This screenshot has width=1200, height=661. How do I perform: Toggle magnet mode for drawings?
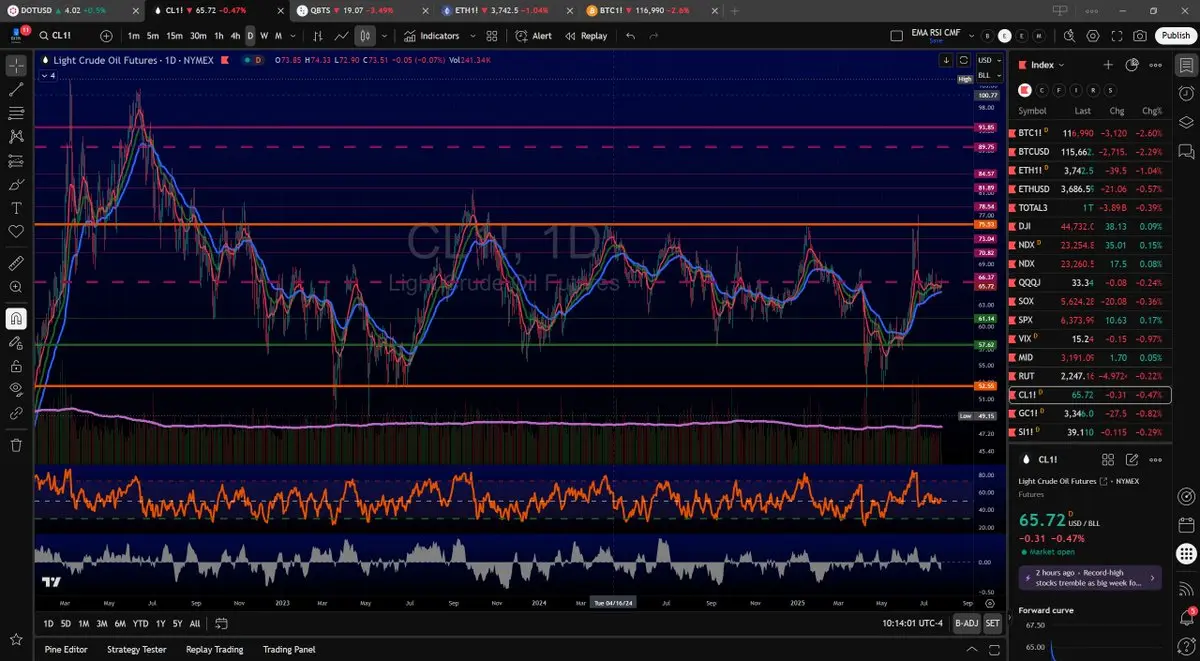pyautogui.click(x=16, y=319)
